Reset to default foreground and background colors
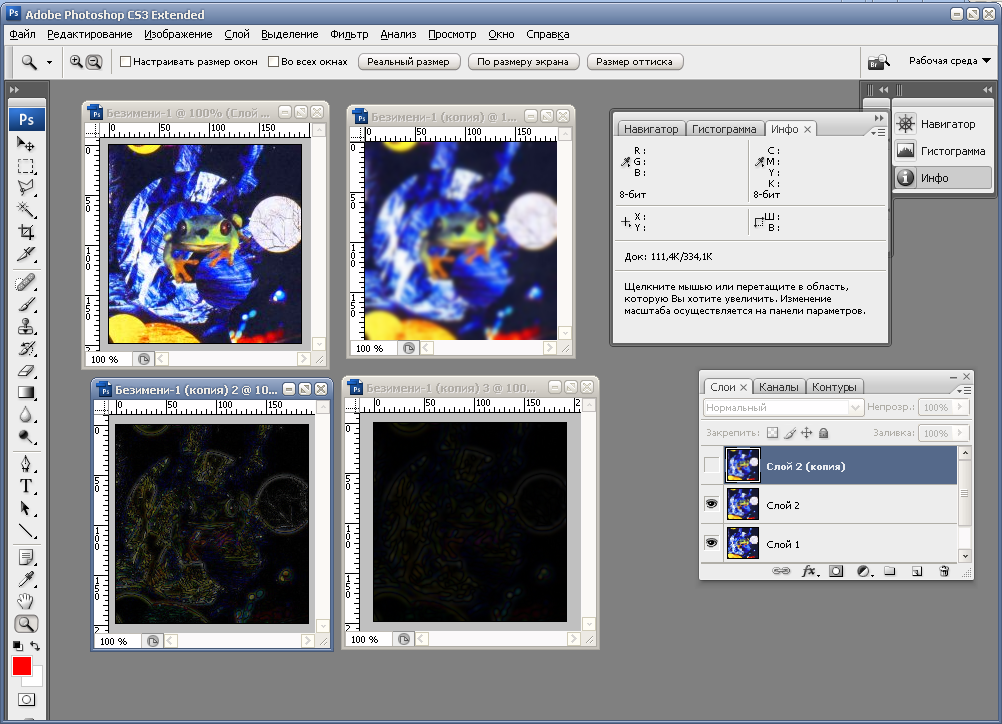Screen dimensions: 1002x724 (x=17, y=646)
